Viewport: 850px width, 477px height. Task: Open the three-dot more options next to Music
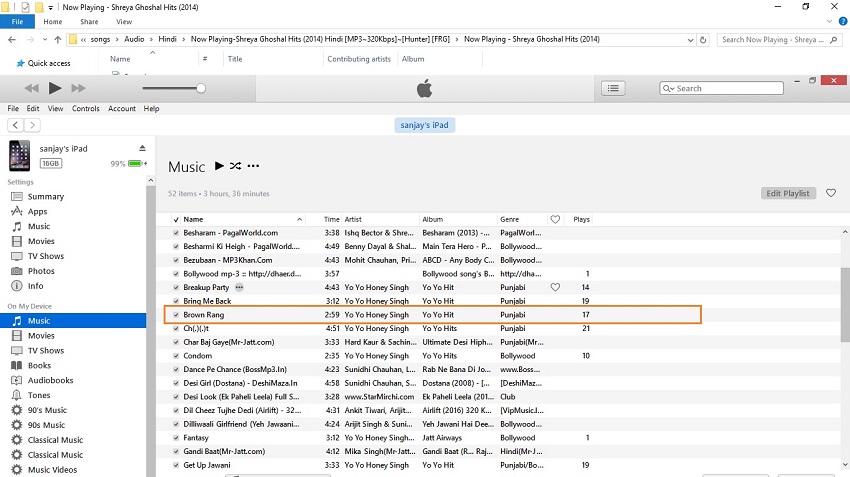tap(253, 166)
